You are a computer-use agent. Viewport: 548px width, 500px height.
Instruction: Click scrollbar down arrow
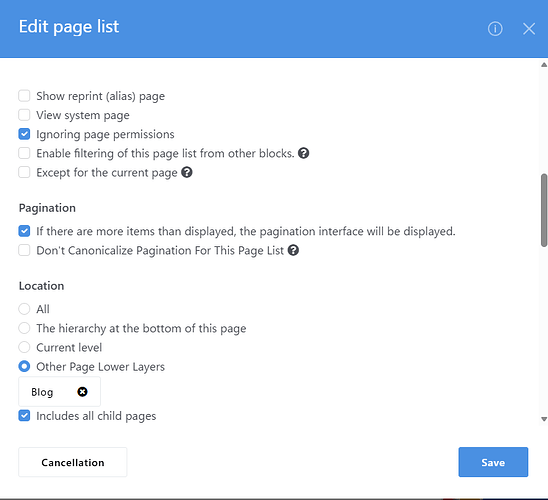(x=544, y=419)
